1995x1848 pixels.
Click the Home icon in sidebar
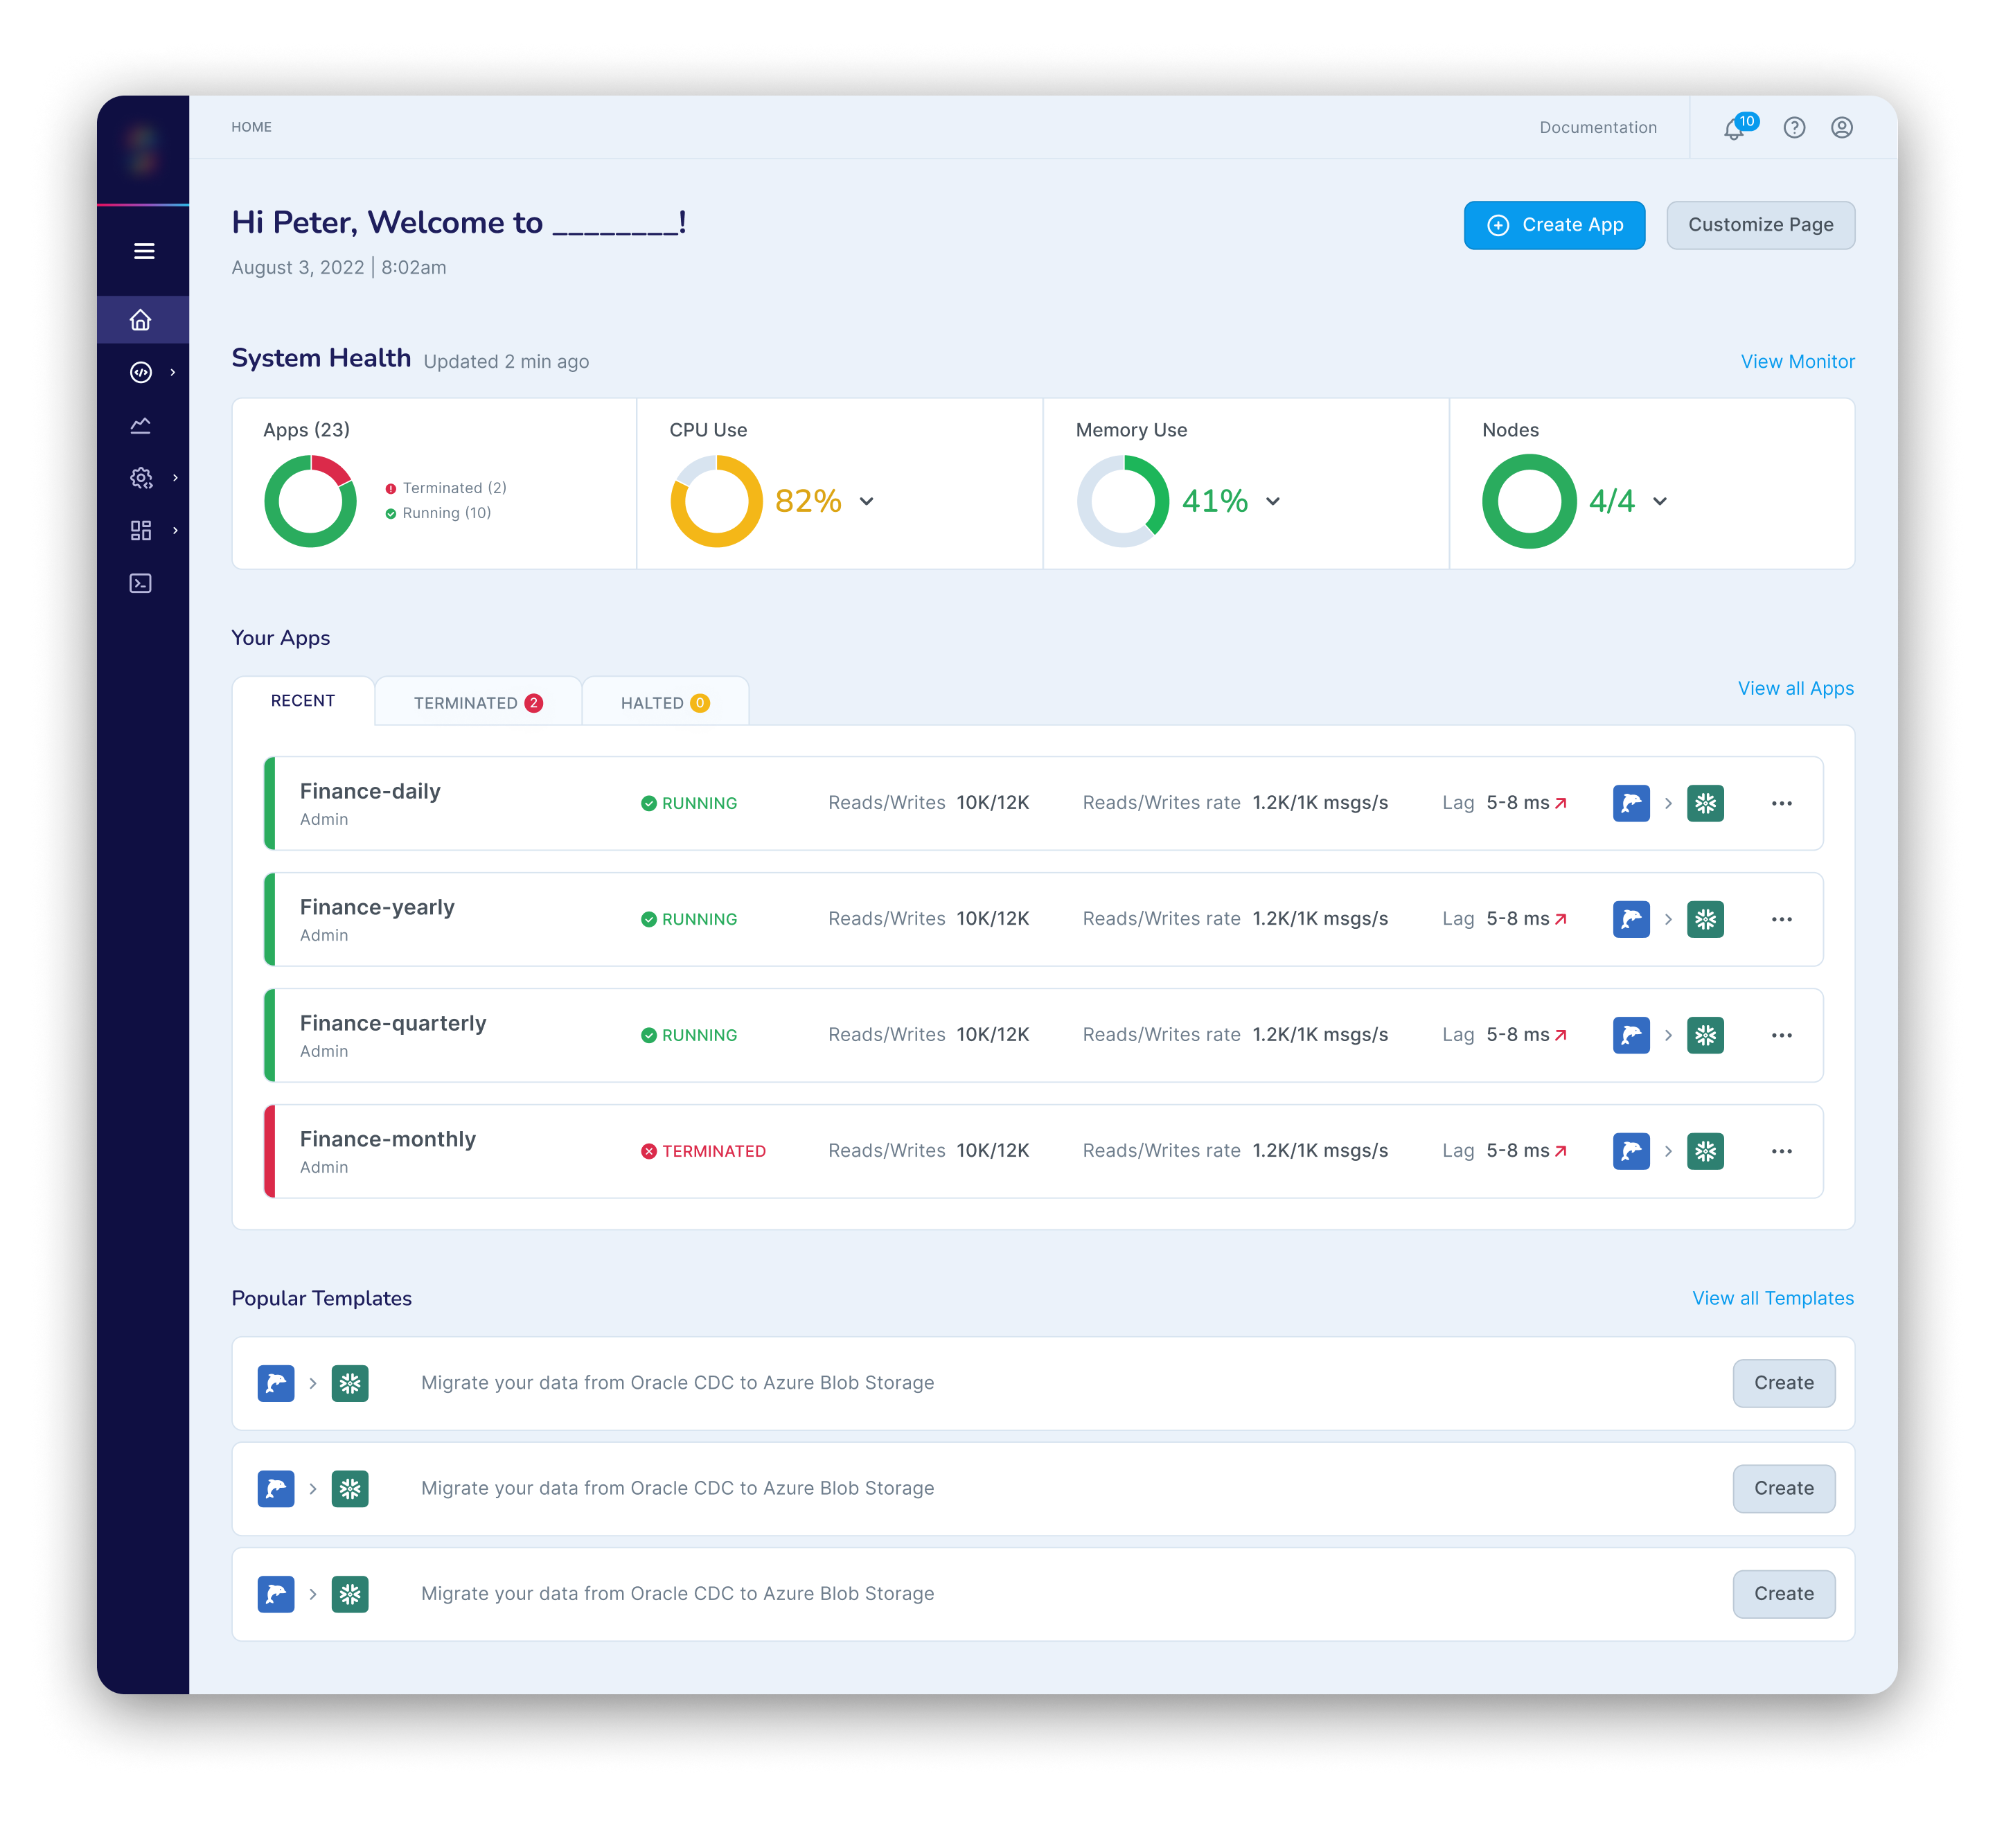click(x=141, y=320)
